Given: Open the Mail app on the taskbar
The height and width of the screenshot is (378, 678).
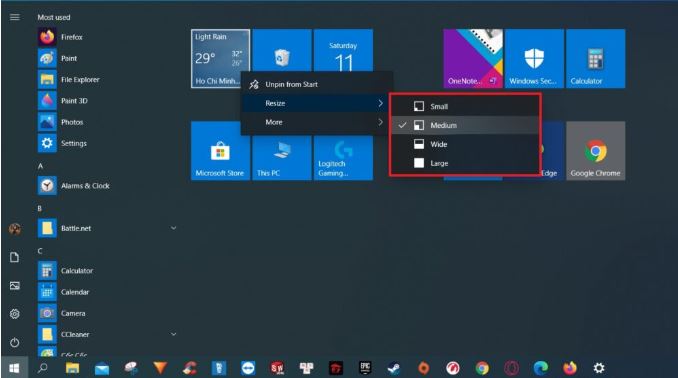Looking at the screenshot, I should (102, 368).
